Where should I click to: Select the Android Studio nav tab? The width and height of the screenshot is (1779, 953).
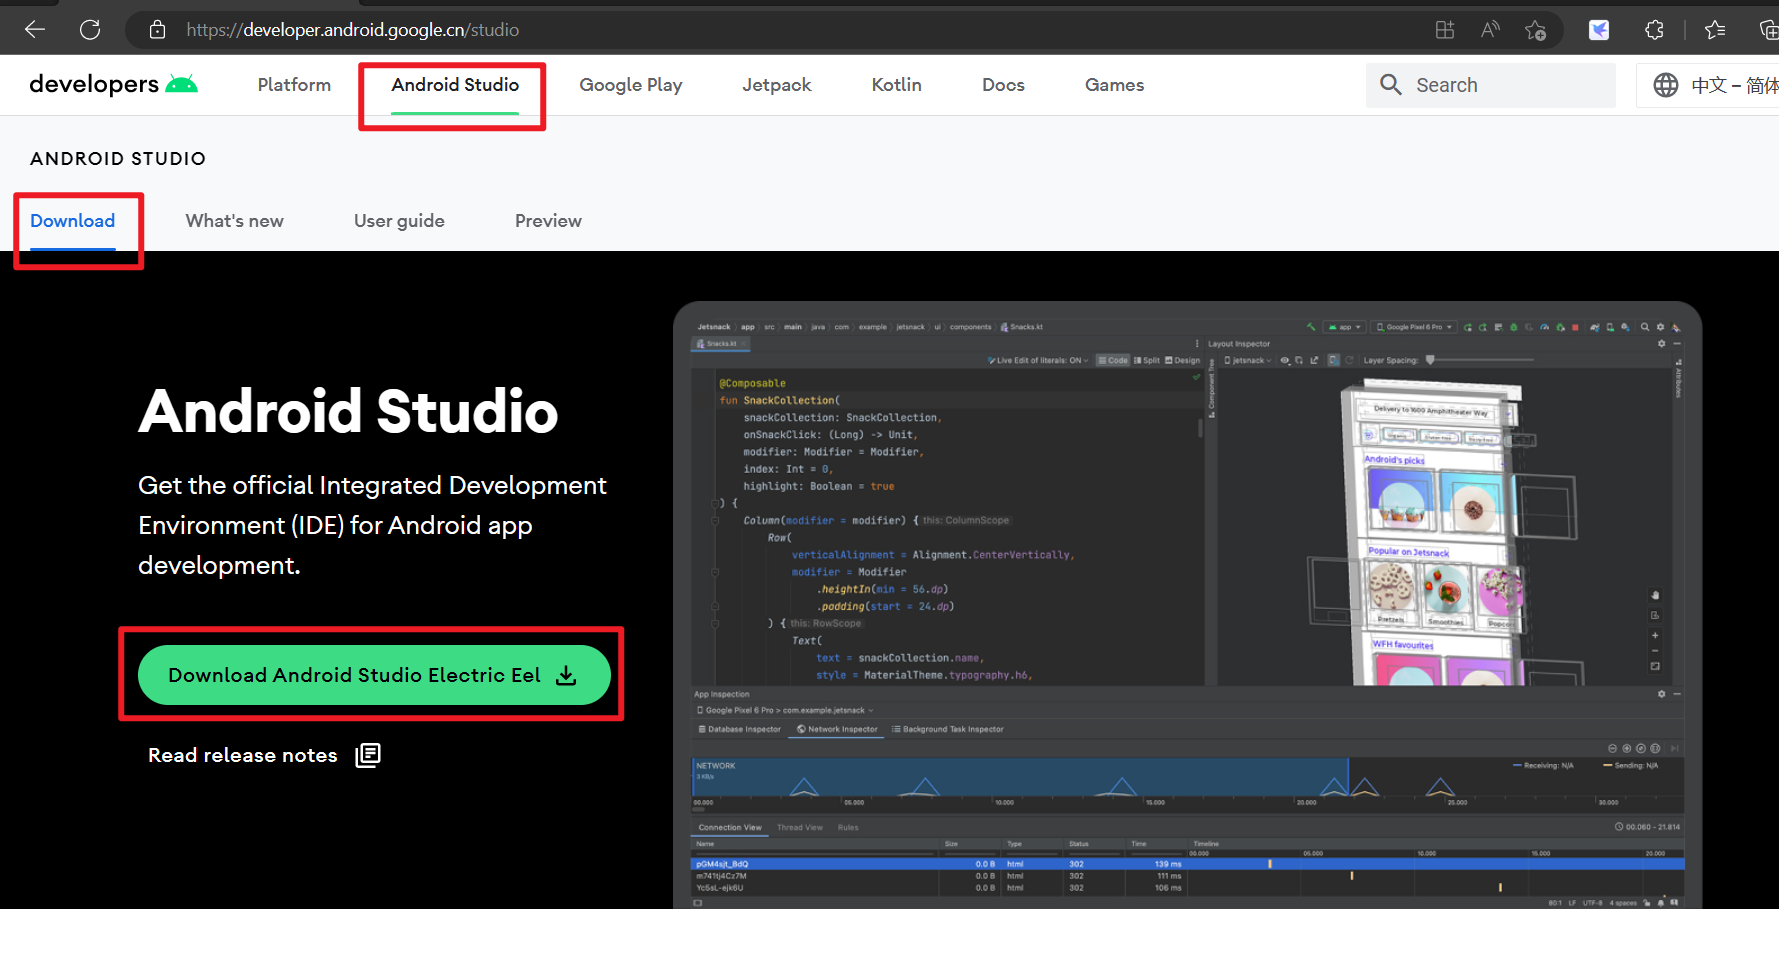[x=455, y=85]
